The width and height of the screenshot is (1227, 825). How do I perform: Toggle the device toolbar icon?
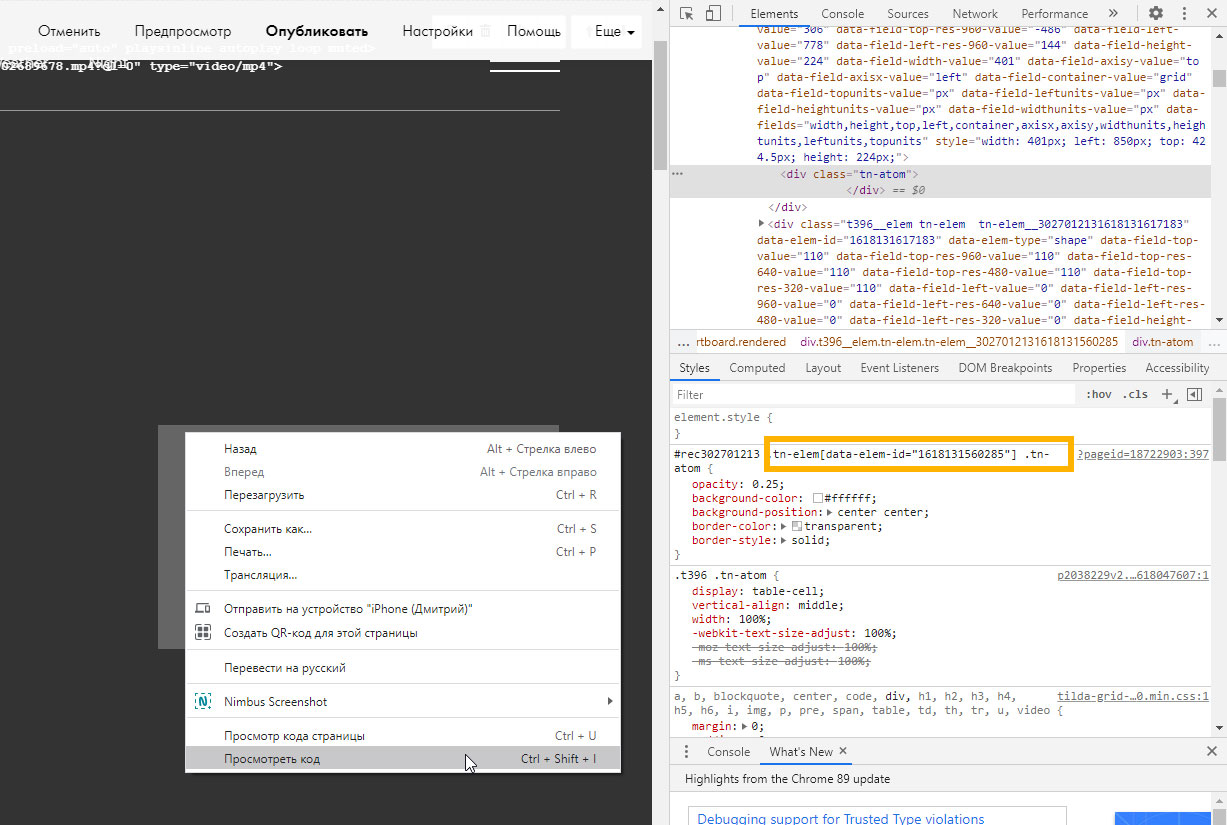(x=713, y=14)
